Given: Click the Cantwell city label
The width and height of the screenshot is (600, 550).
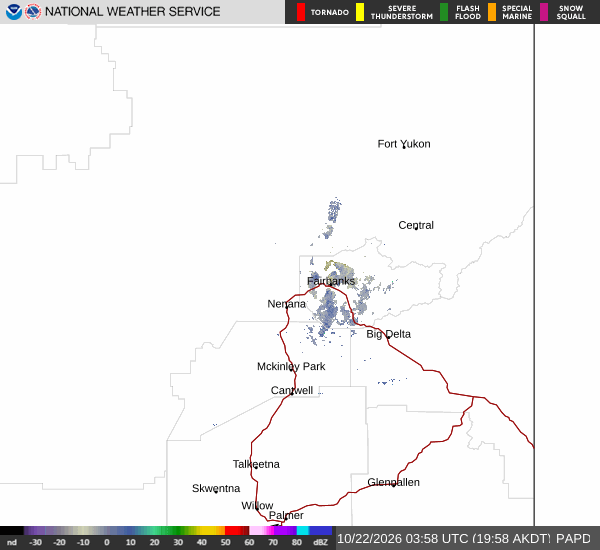Looking at the screenshot, I should [292, 390].
